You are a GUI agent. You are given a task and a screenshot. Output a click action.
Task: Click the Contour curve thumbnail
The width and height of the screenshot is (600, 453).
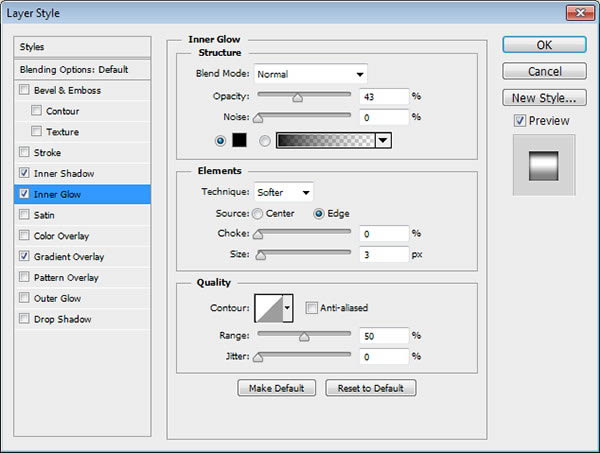tap(269, 308)
